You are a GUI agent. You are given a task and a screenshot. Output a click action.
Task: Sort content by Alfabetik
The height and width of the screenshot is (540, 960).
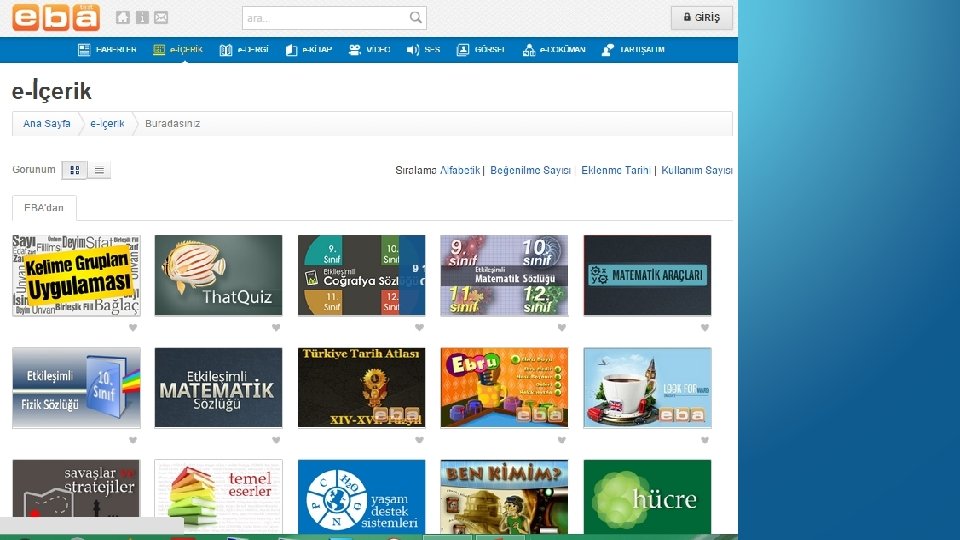460,170
